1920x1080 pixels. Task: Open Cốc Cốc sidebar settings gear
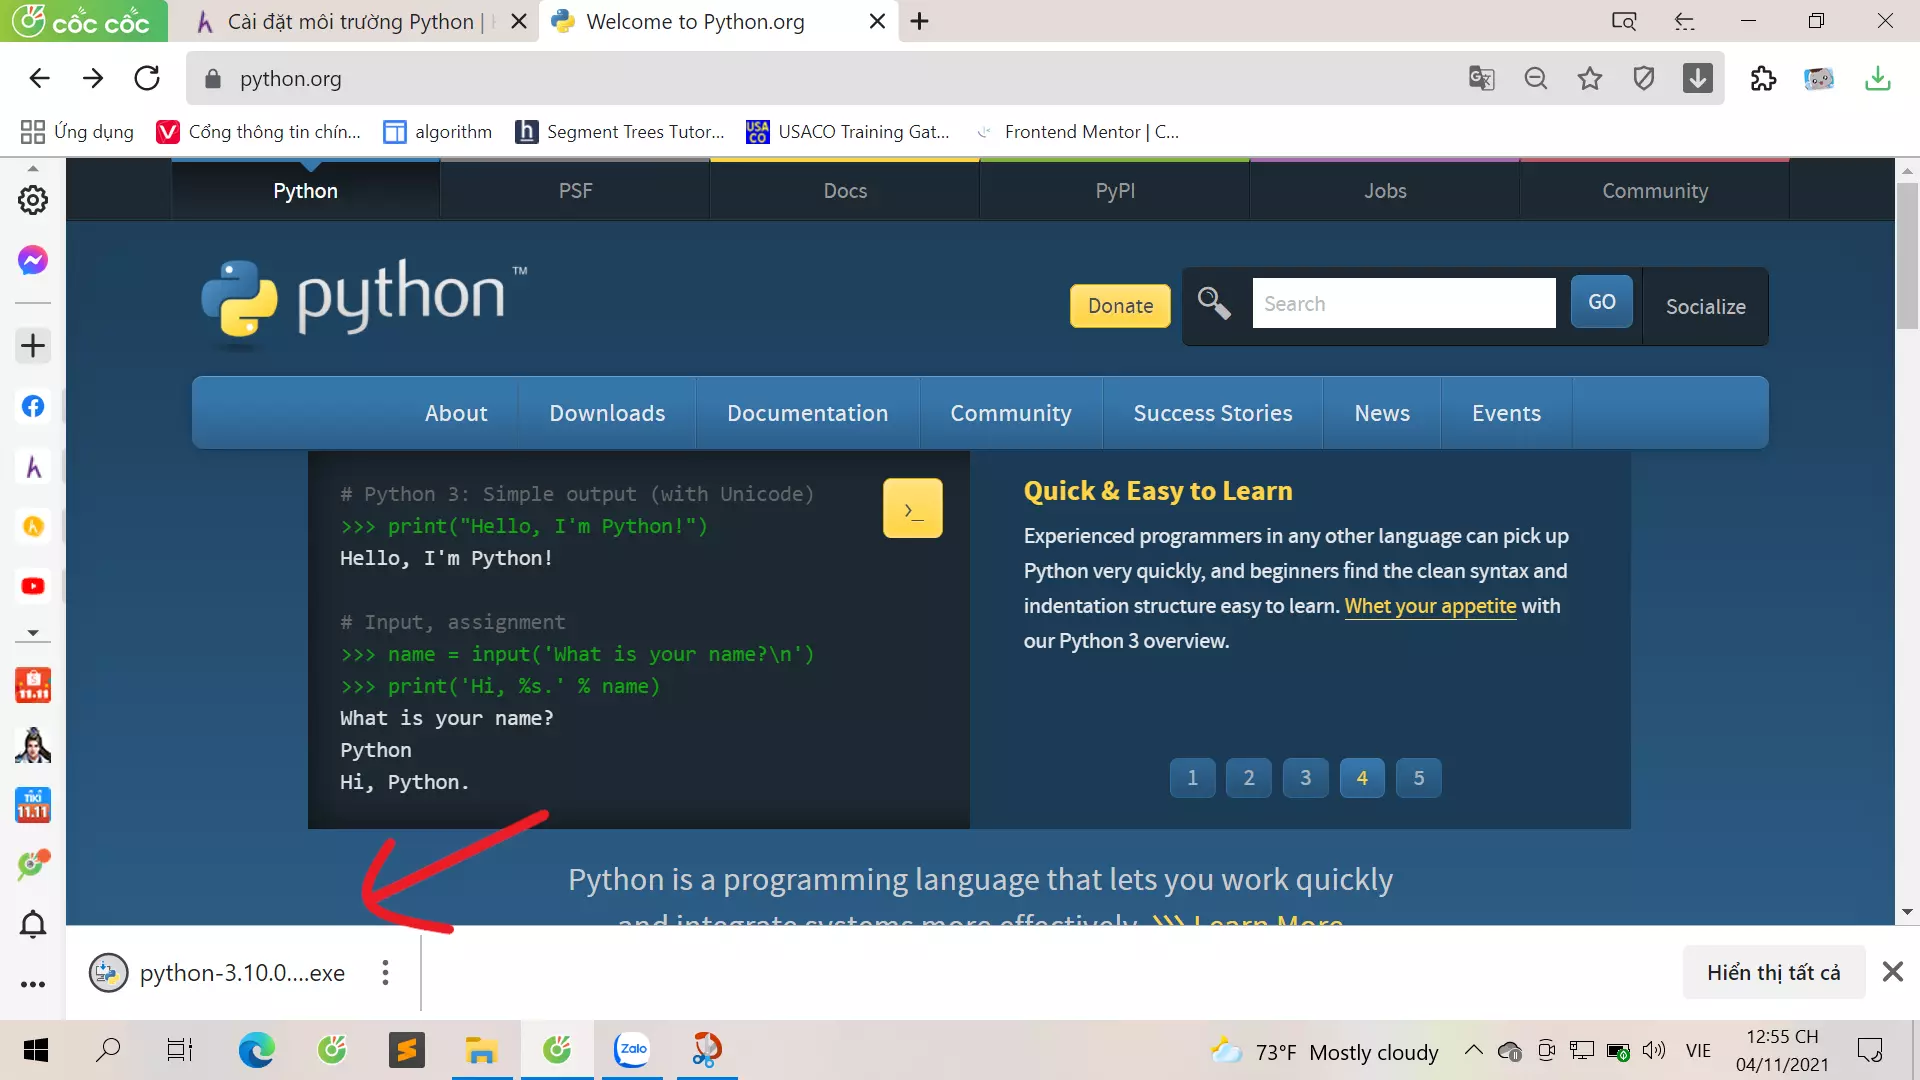[33, 200]
